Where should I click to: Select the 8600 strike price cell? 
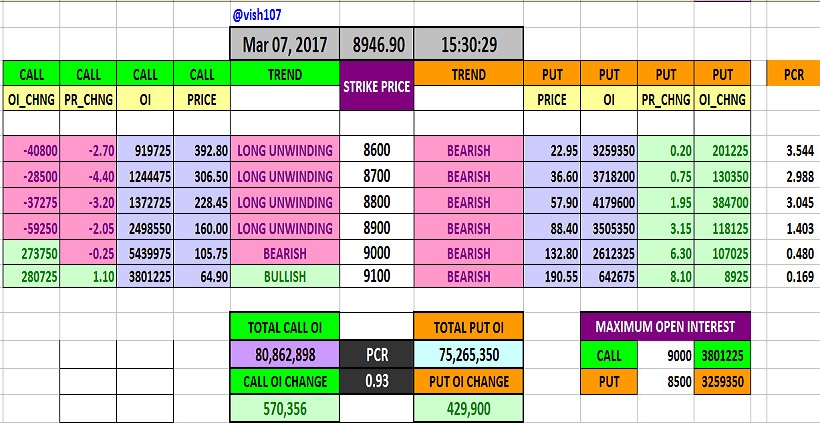[x=377, y=149]
